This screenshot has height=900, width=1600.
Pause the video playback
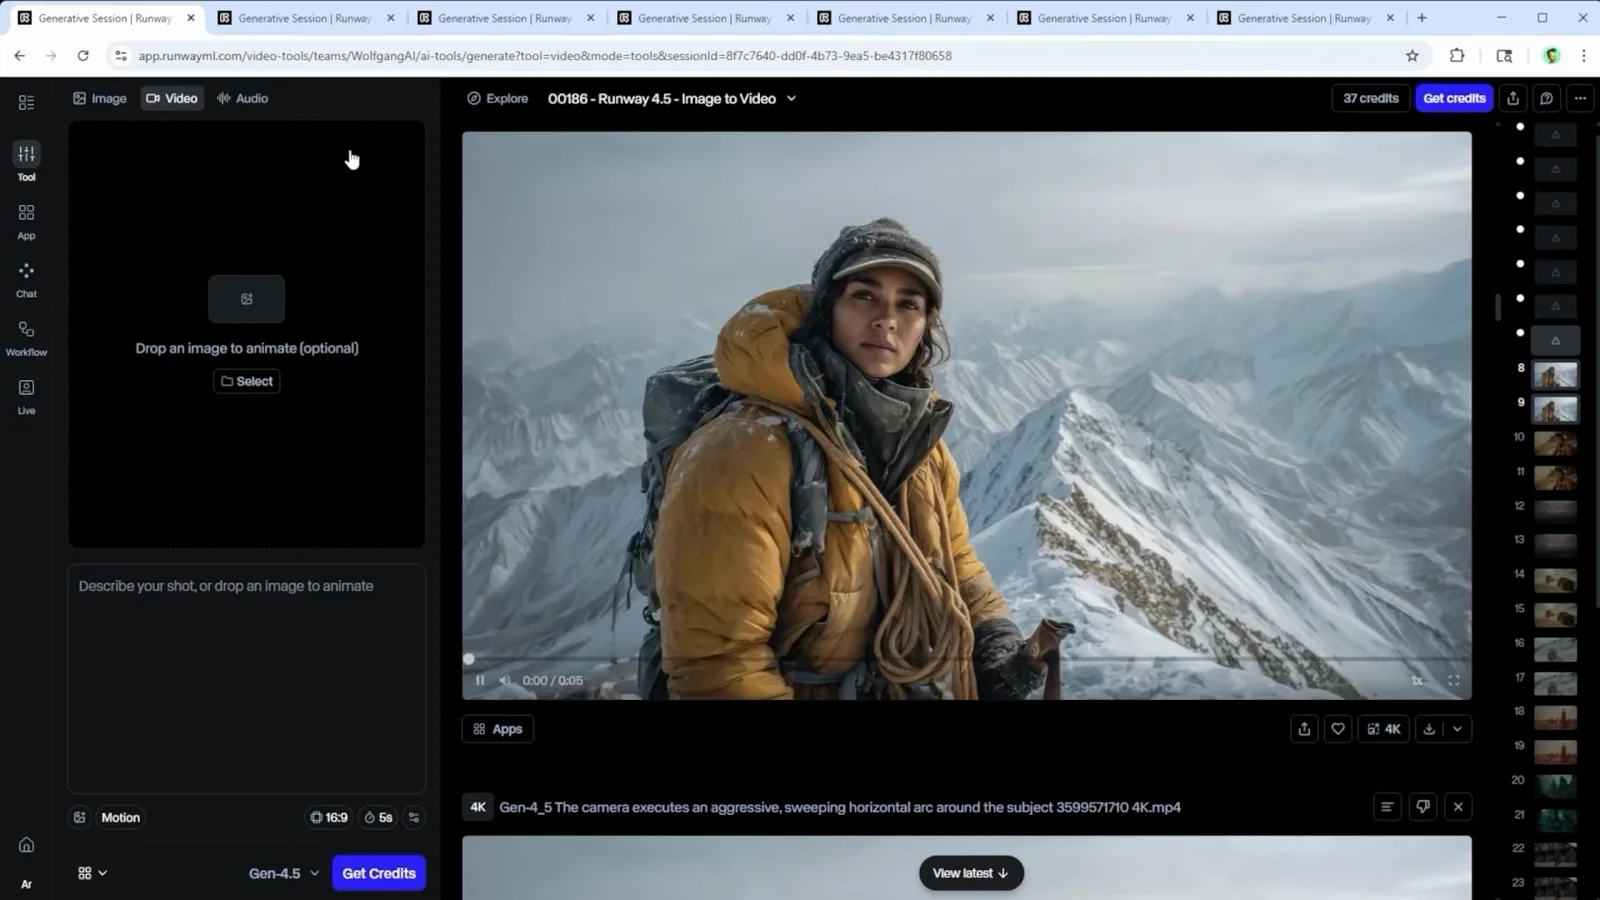tap(480, 680)
